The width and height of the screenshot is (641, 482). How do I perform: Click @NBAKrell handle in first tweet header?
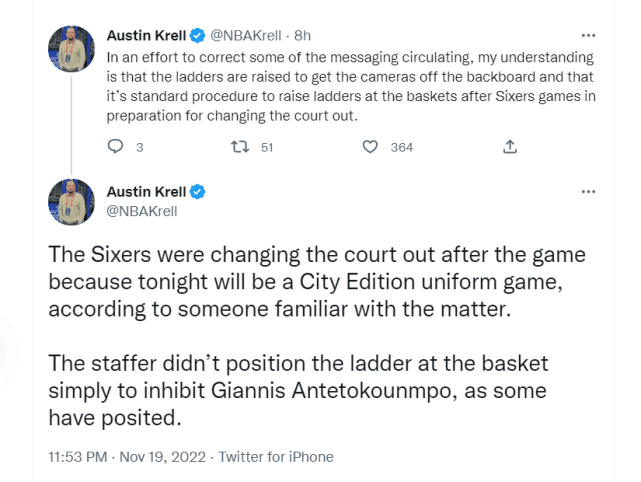click(245, 36)
